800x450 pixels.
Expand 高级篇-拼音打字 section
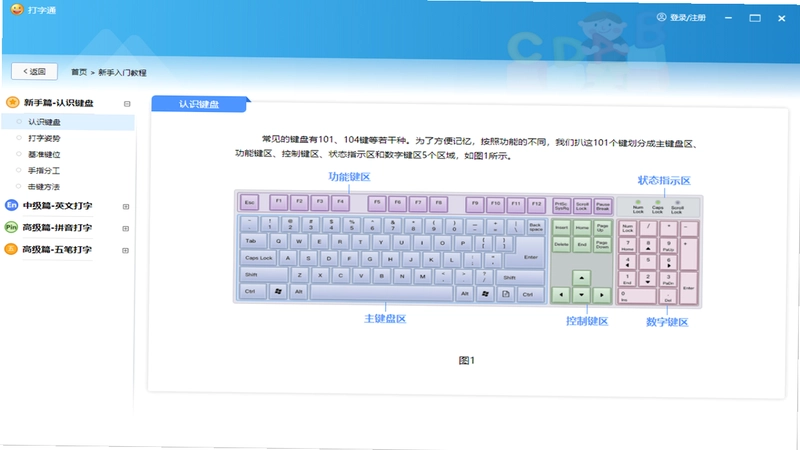coord(126,229)
